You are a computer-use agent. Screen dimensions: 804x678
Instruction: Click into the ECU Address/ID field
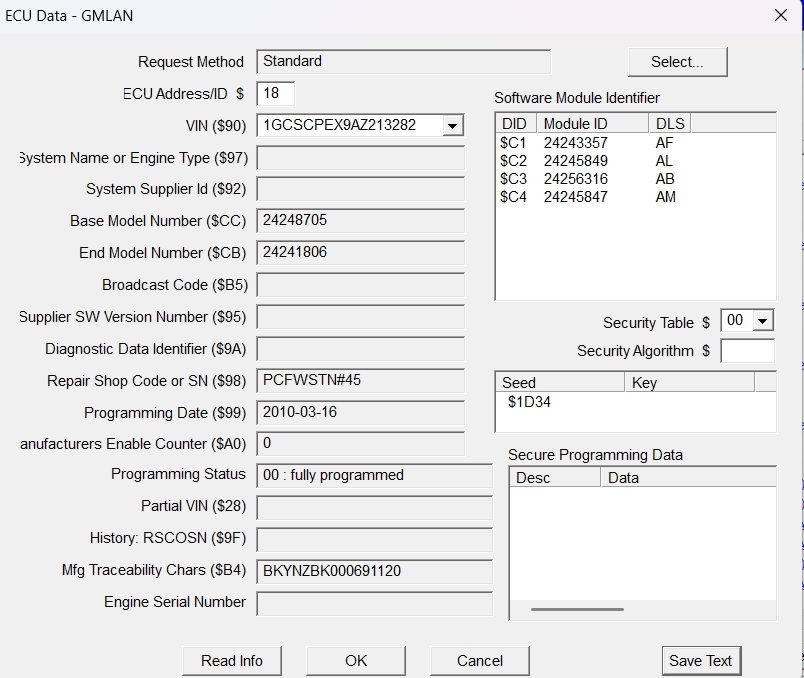pos(275,93)
